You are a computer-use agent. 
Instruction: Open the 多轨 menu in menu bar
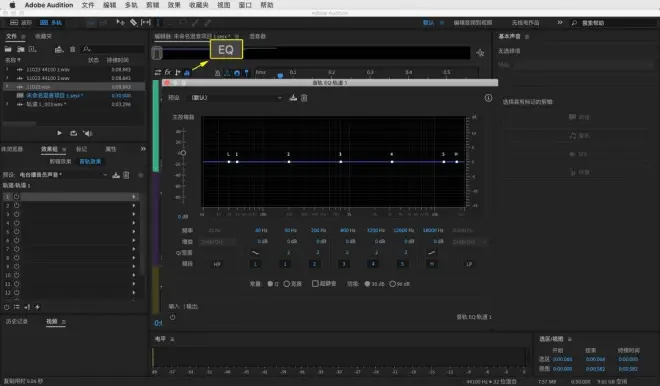click(131, 5)
